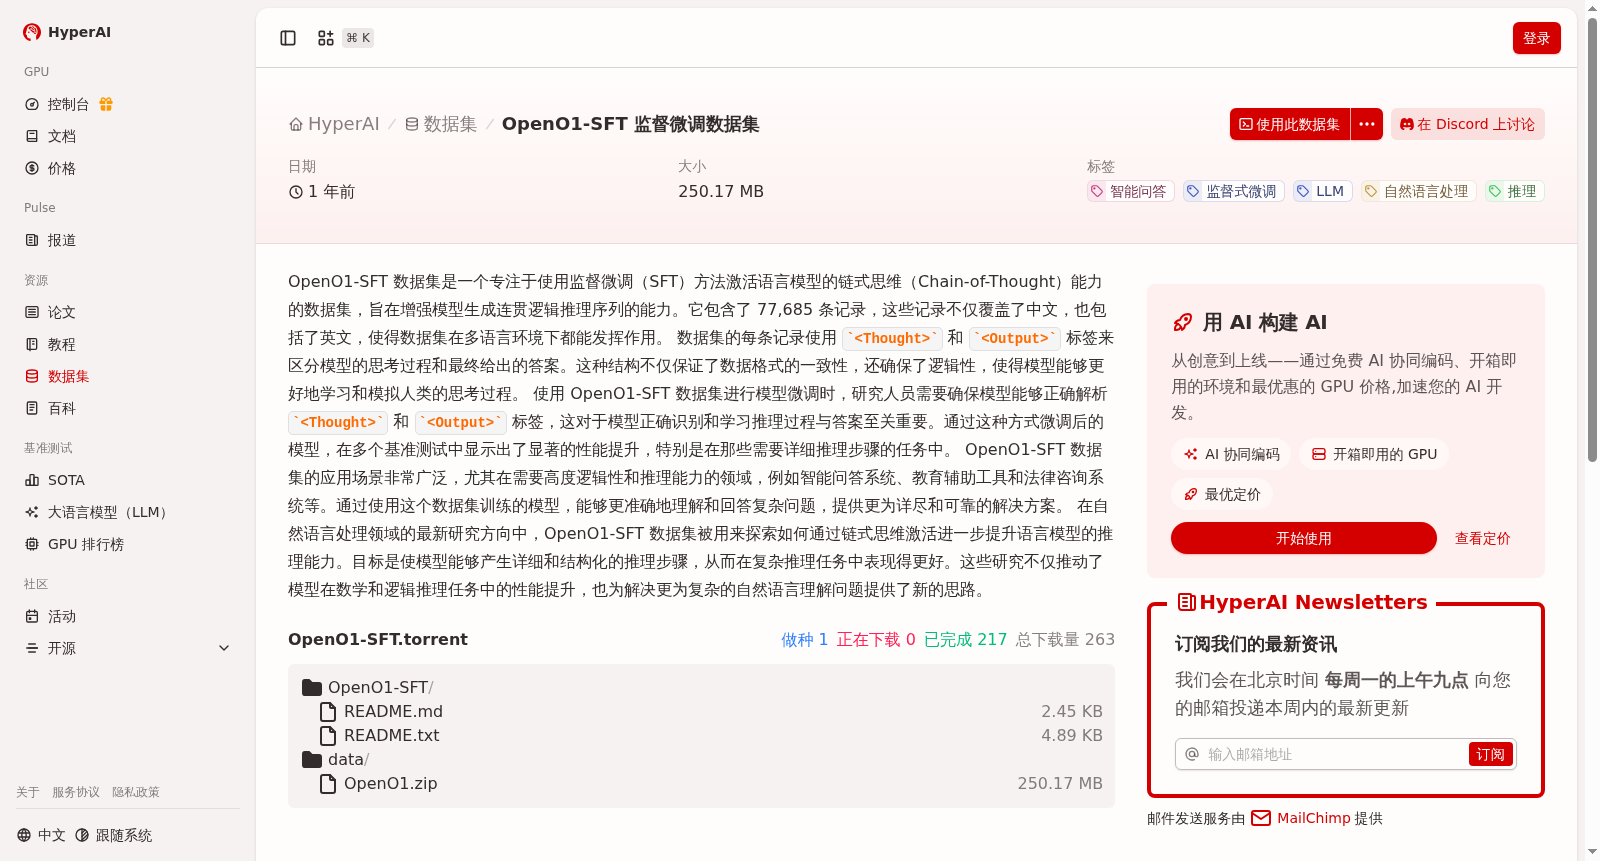Open the command palette grid icon

326,38
